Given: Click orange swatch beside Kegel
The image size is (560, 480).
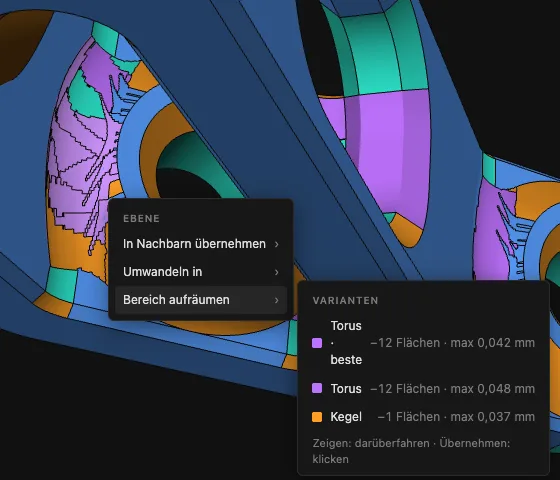Looking at the screenshot, I should tap(317, 417).
